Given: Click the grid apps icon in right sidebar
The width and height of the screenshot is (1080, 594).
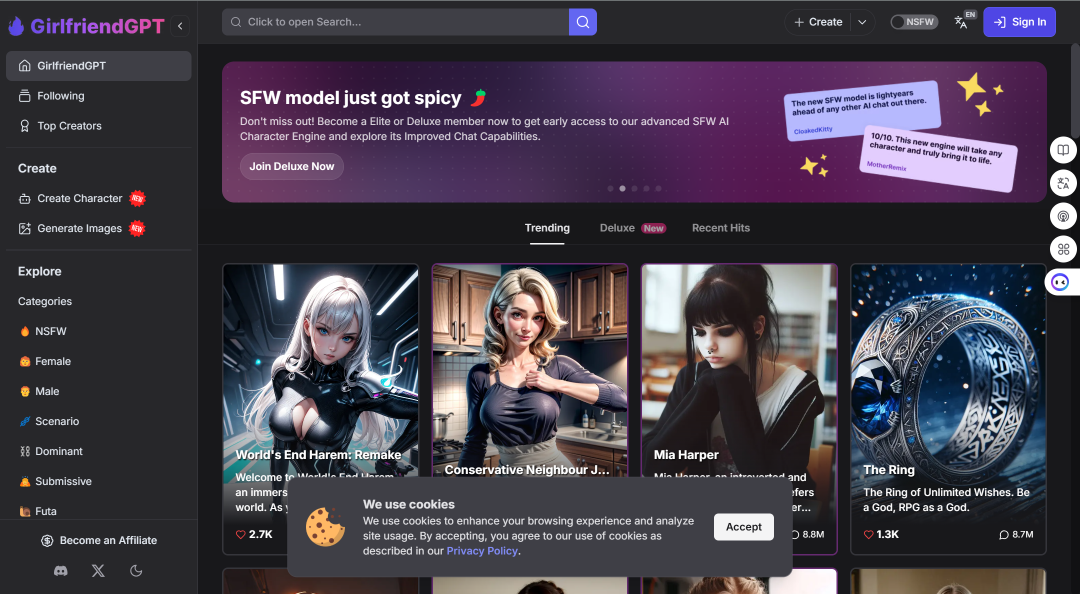Looking at the screenshot, I should click(x=1063, y=249).
